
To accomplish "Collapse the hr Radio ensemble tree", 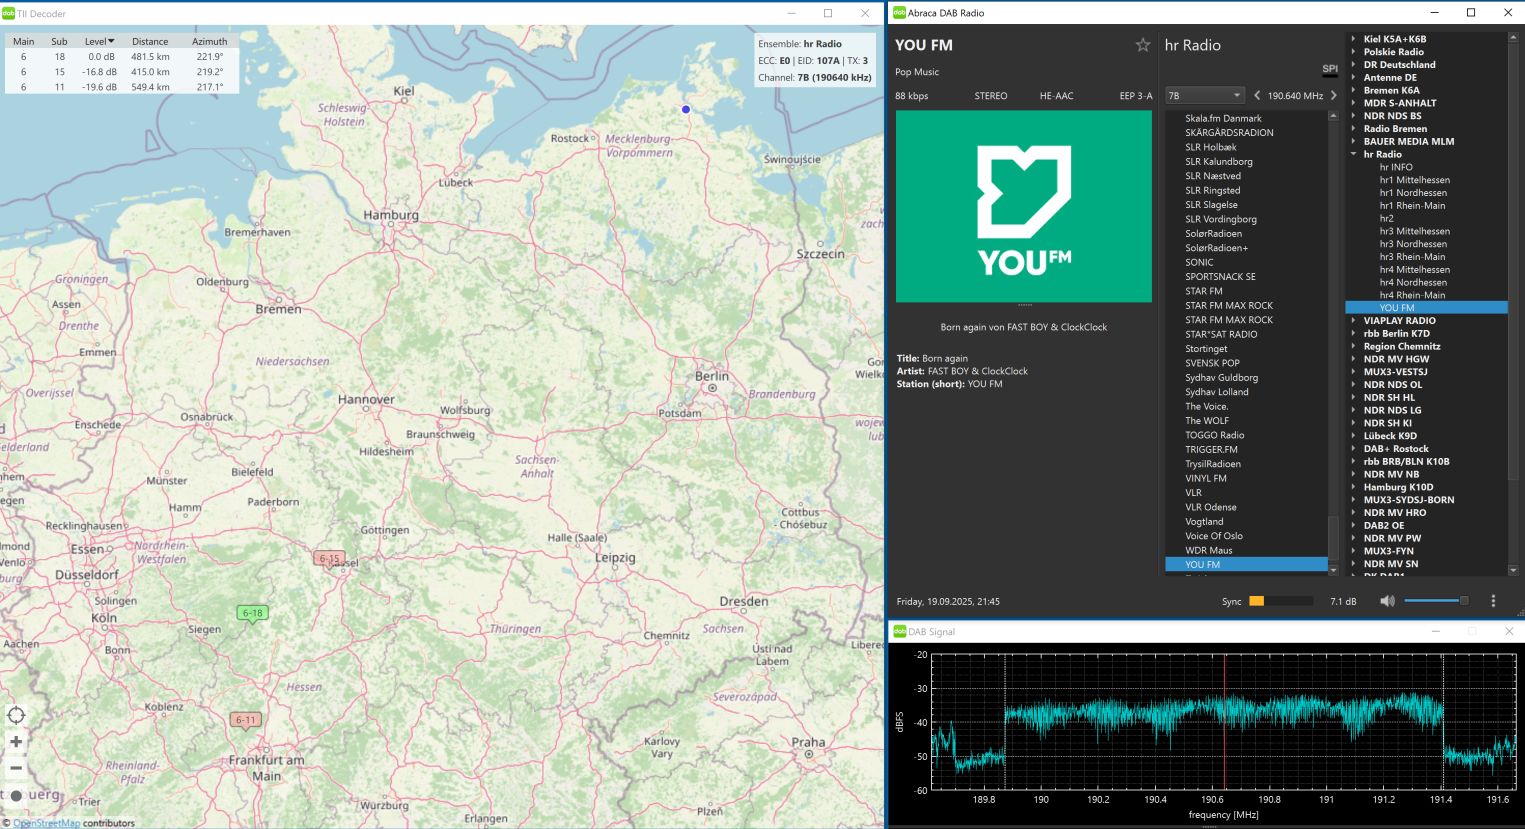I will pos(1354,154).
